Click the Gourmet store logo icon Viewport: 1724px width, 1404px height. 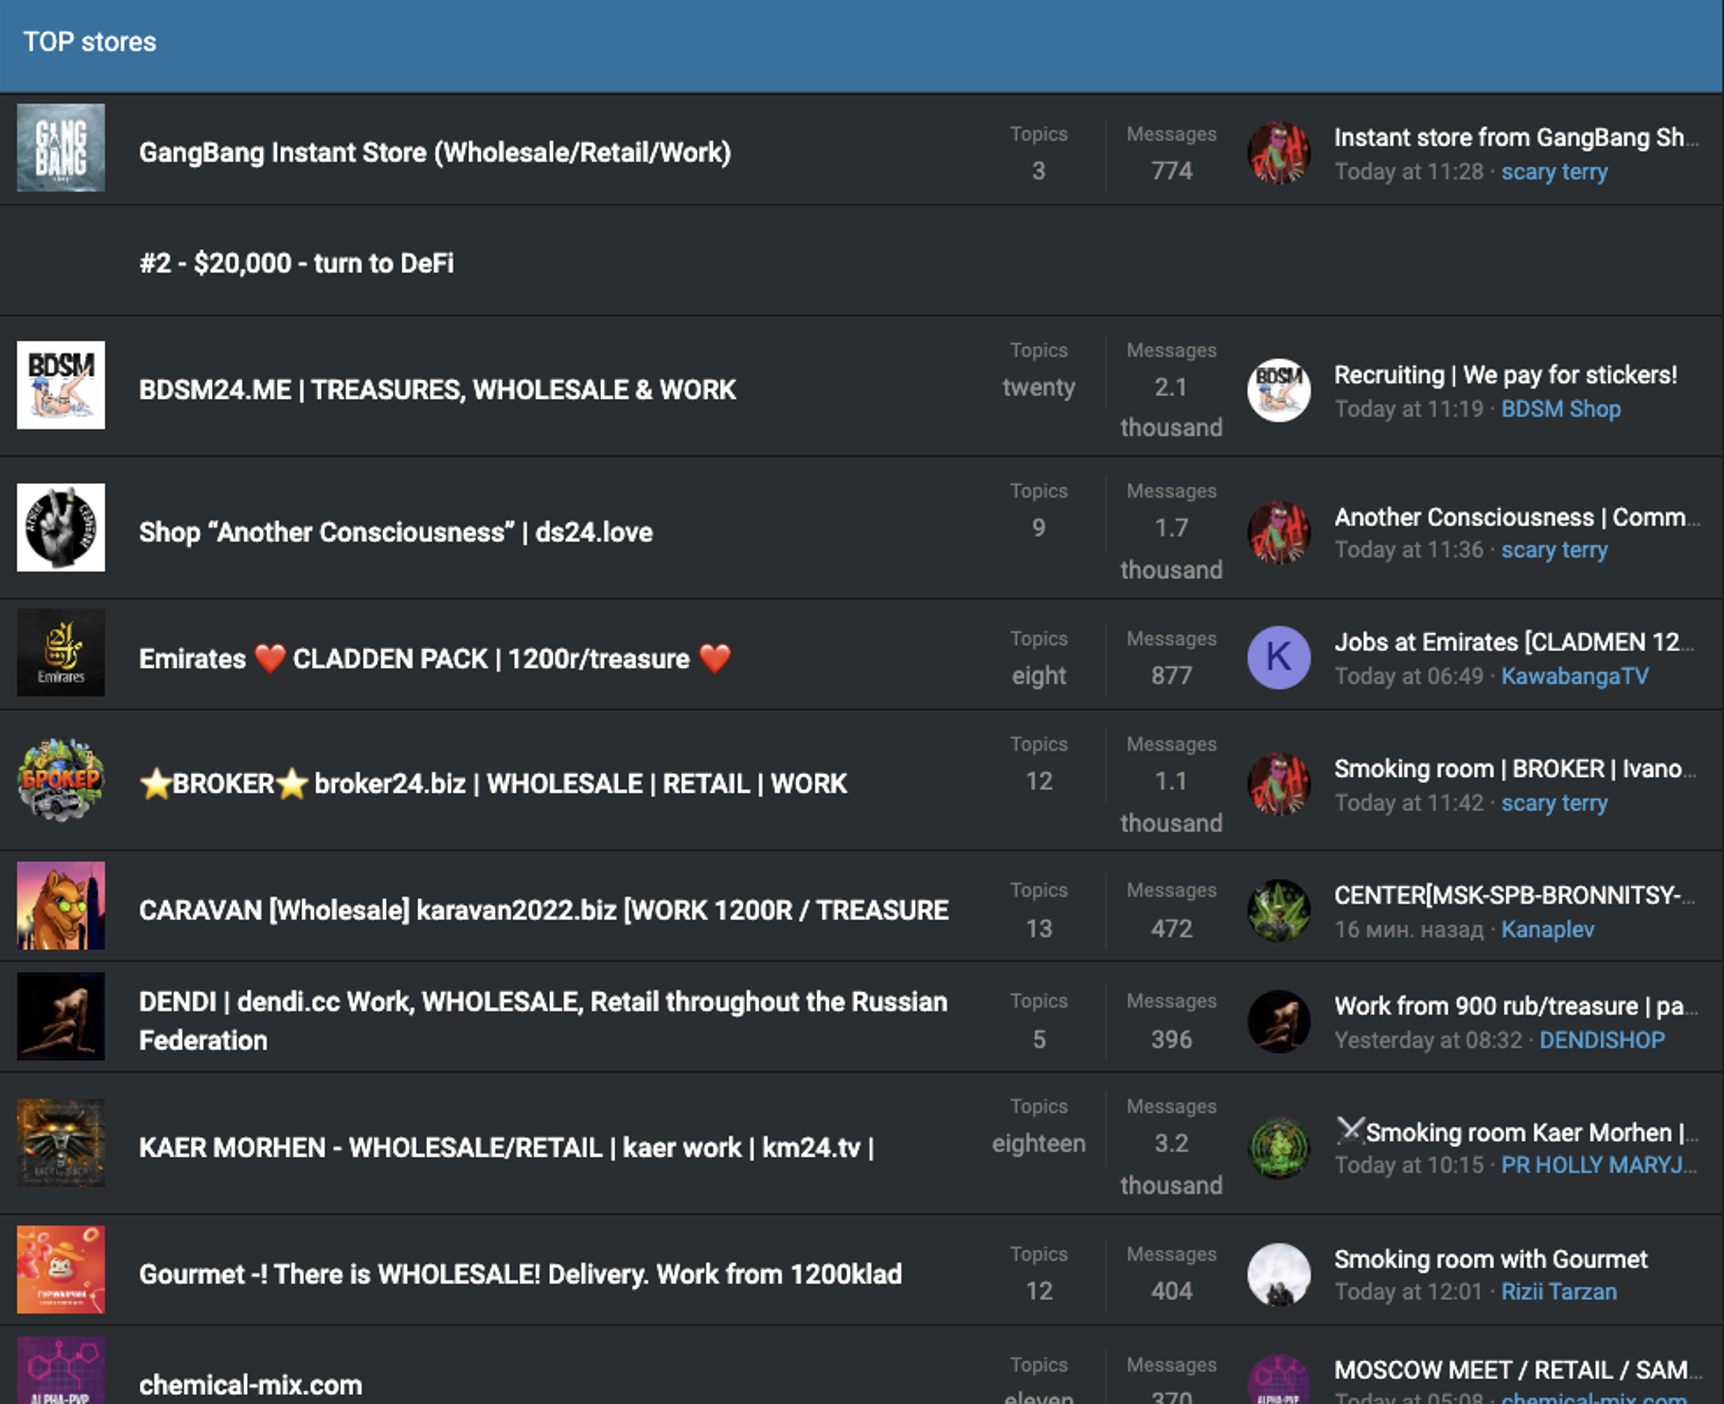pyautogui.click(x=61, y=1269)
